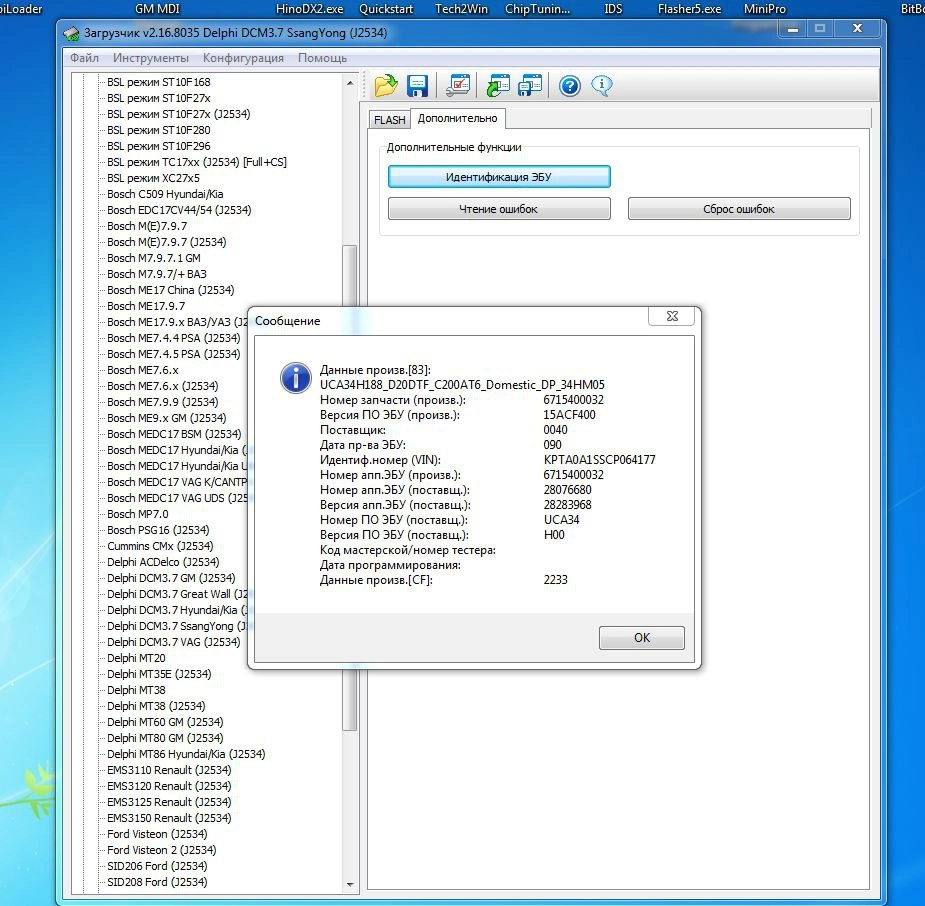This screenshot has height=906, width=925.
Task: Select EMS3110 Renault (J2534) entry
Action: [x=169, y=770]
